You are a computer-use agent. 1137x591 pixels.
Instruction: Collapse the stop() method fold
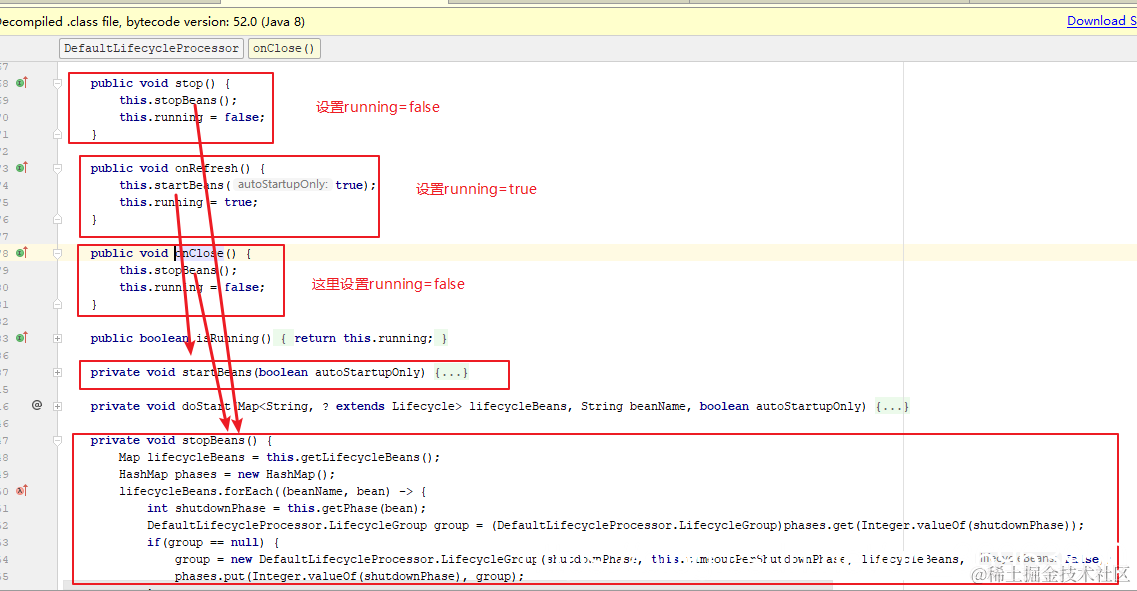point(57,83)
